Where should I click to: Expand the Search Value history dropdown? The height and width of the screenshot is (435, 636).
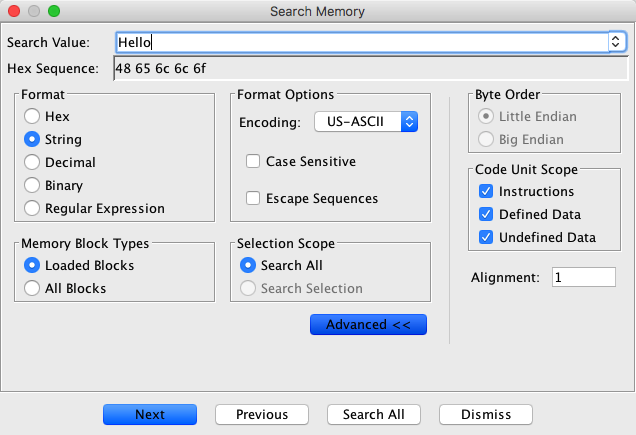616,42
